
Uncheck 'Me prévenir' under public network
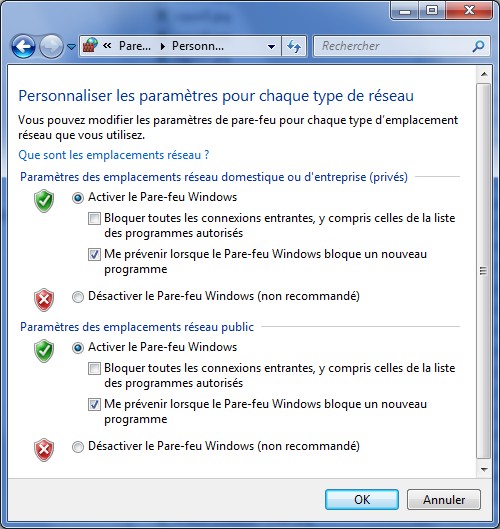(94, 405)
